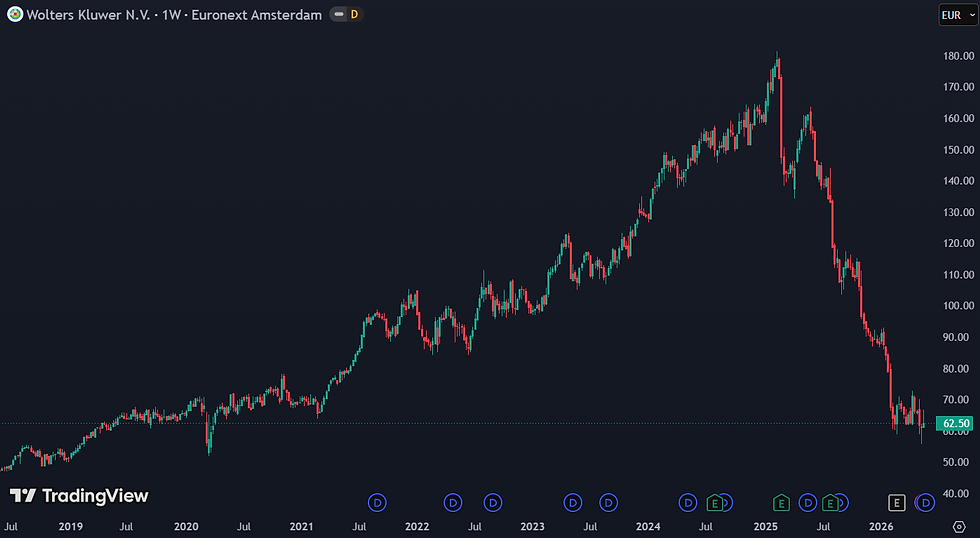Open first dividend marker after 2023 label

(572, 502)
